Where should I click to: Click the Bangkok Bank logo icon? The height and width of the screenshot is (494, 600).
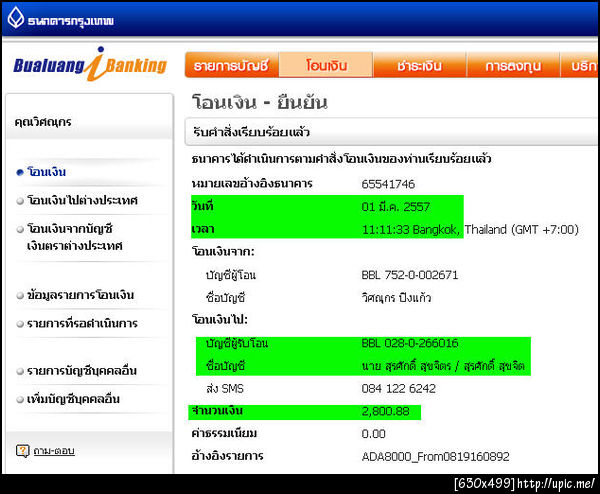point(16,18)
